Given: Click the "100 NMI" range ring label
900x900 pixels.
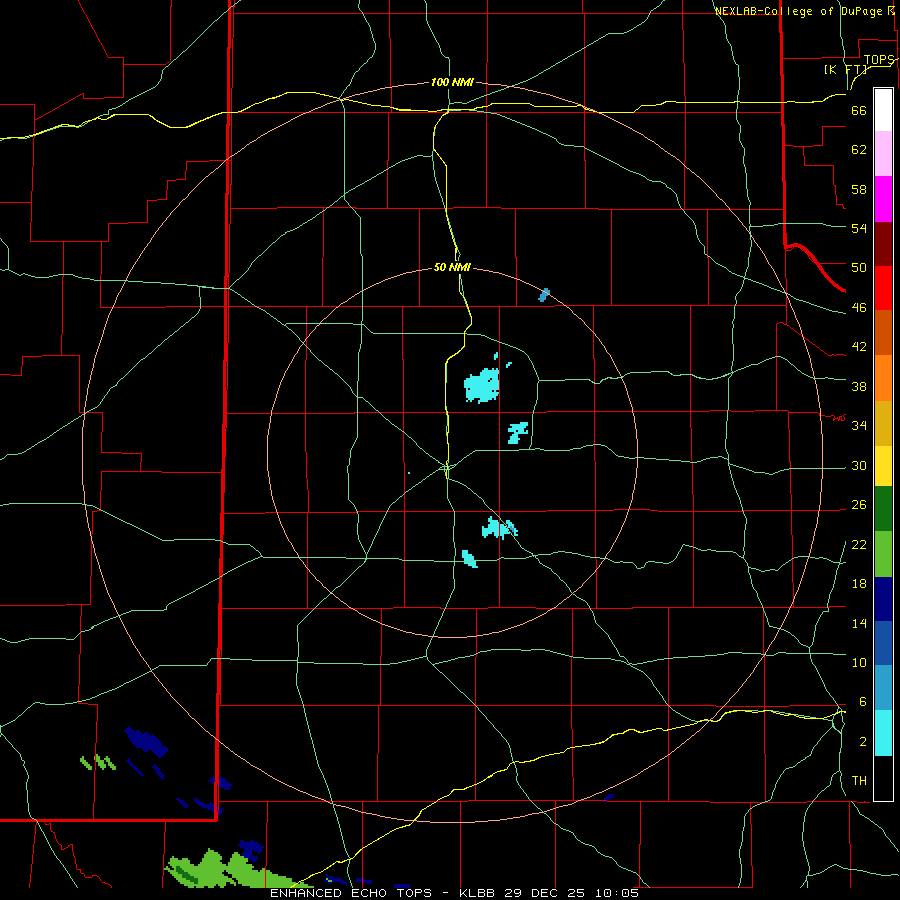Looking at the screenshot, I should [452, 82].
